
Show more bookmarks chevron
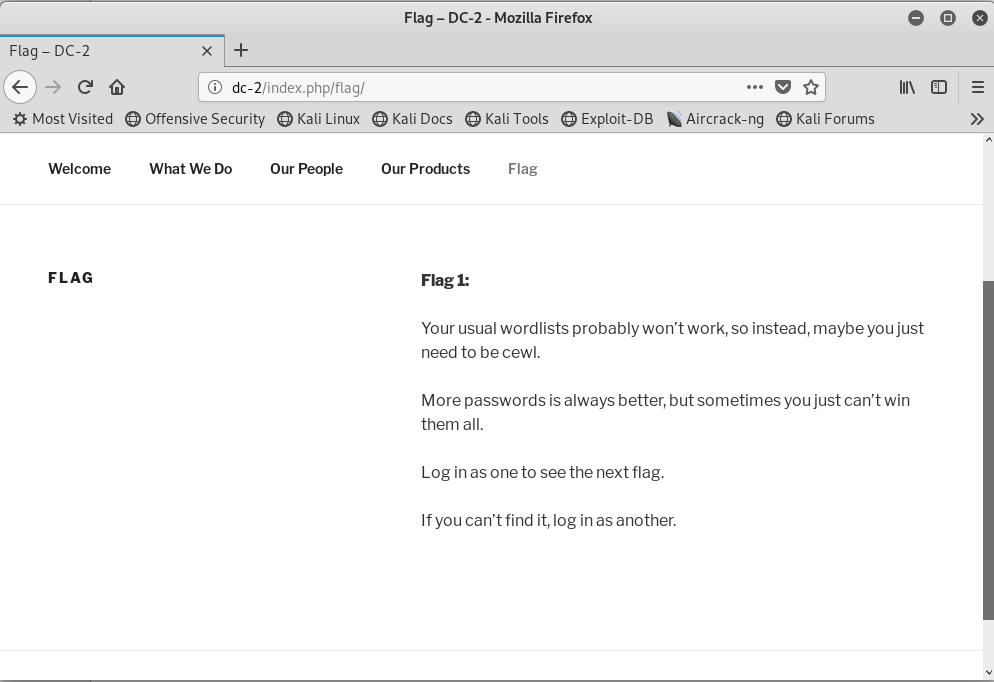tap(977, 119)
